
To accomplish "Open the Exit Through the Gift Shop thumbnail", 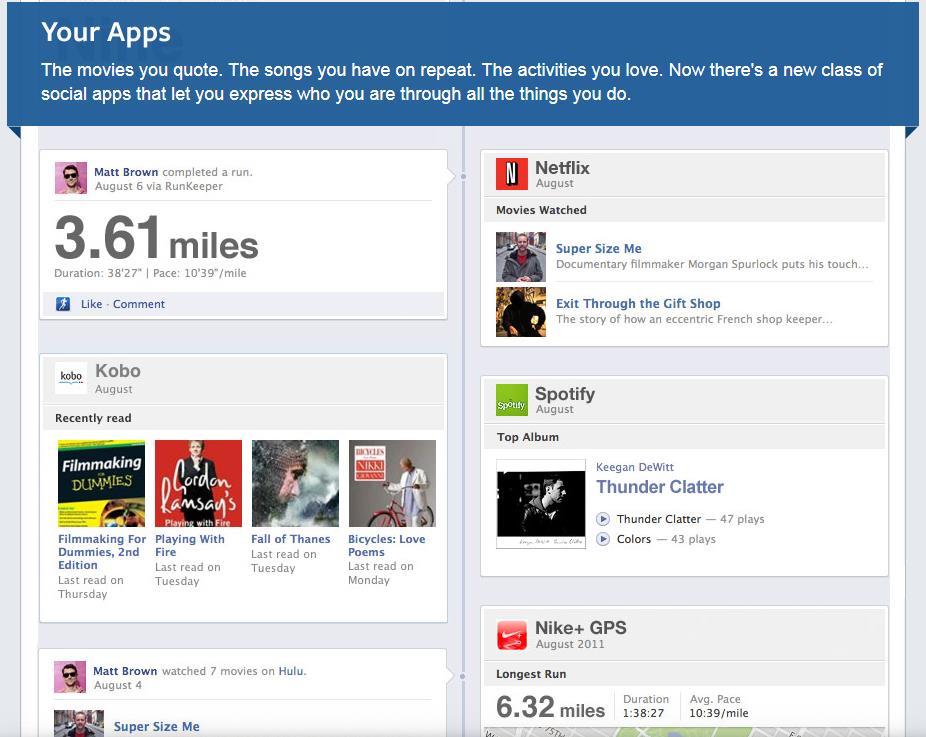I will [521, 312].
